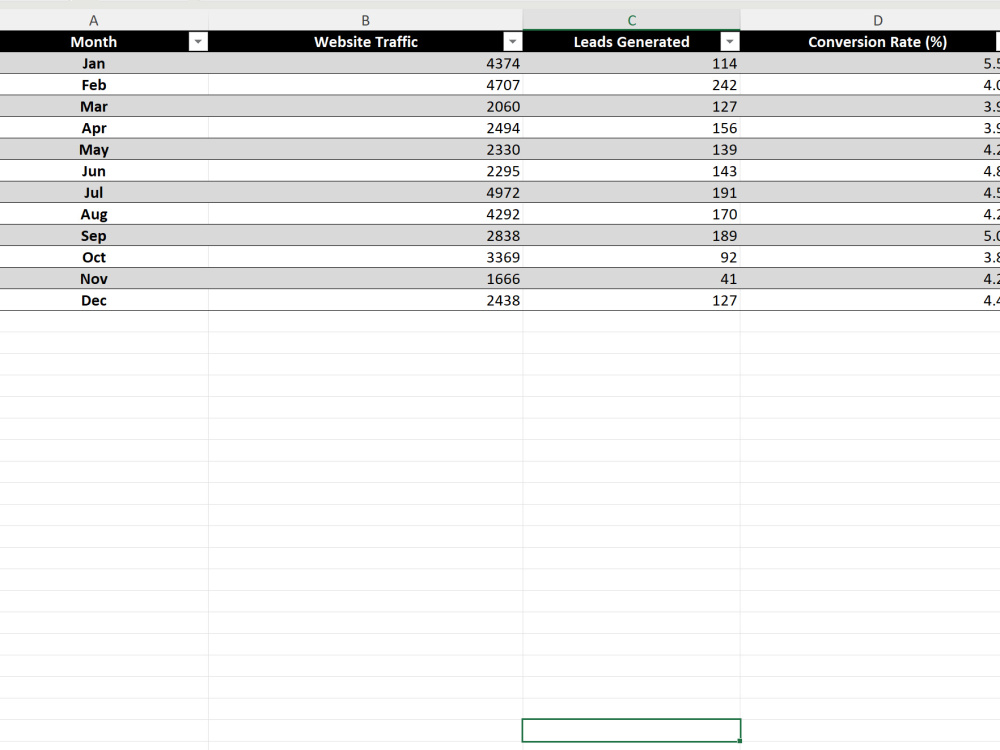Click leads value 191 for Jul
Image resolution: width=1000 pixels, height=750 pixels.
[631, 193]
